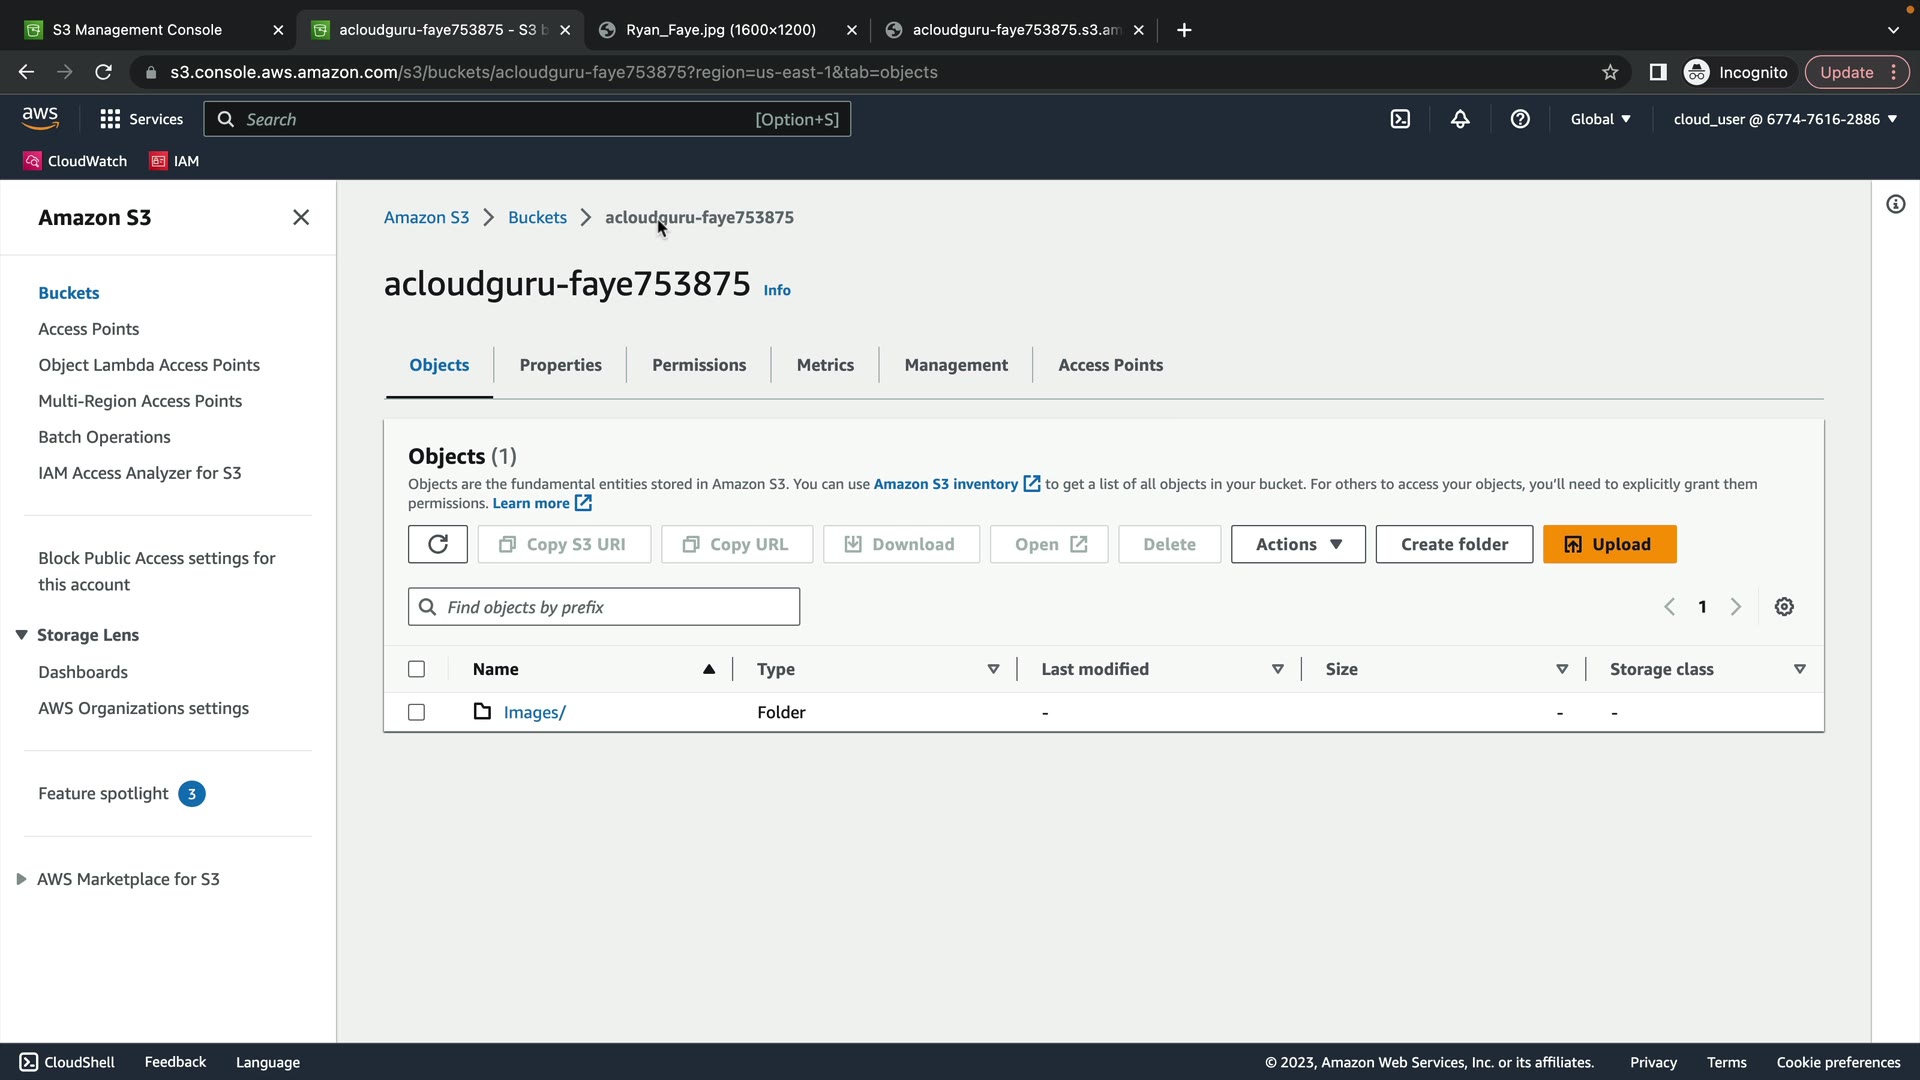Close the Amazon S3 sidebar panel
1920x1080 pixels.
click(x=301, y=217)
